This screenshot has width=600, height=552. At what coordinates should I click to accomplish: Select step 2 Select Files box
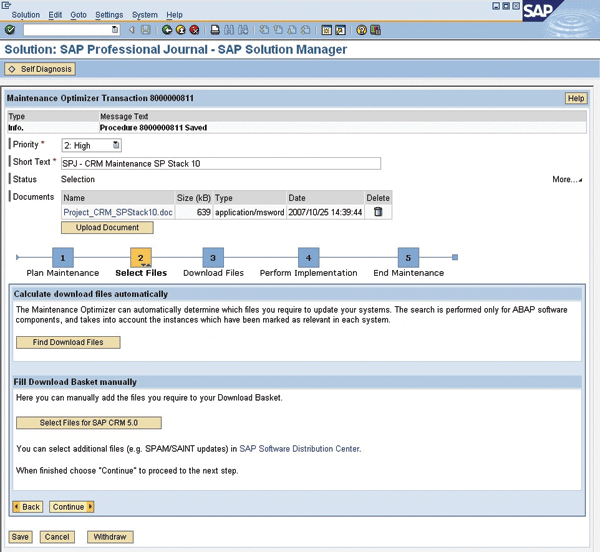[141, 257]
